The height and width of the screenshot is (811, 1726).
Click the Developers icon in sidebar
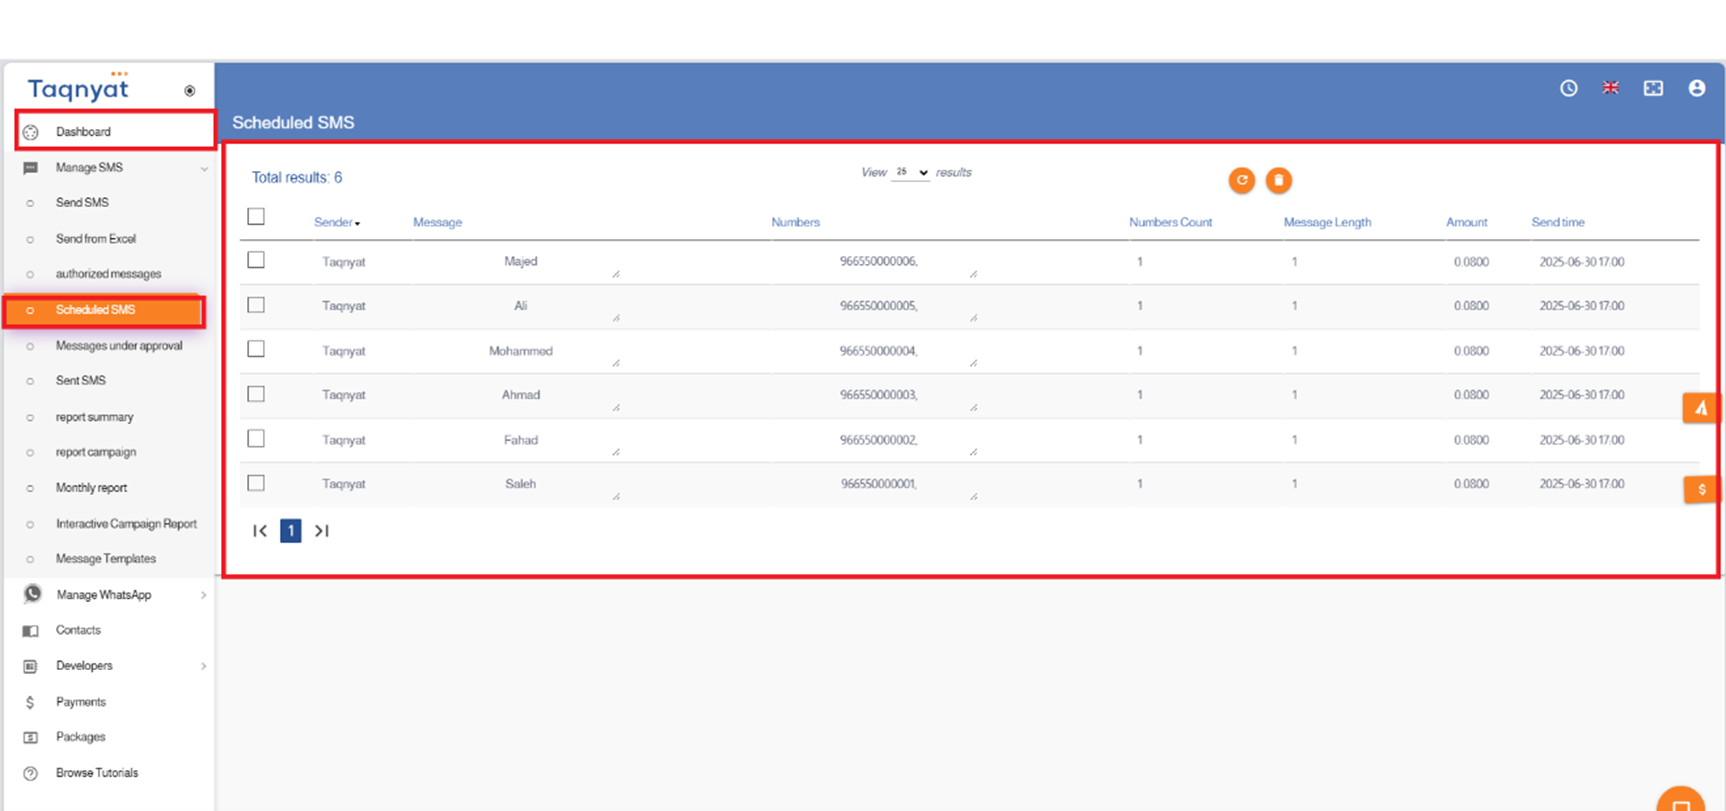[x=31, y=666]
